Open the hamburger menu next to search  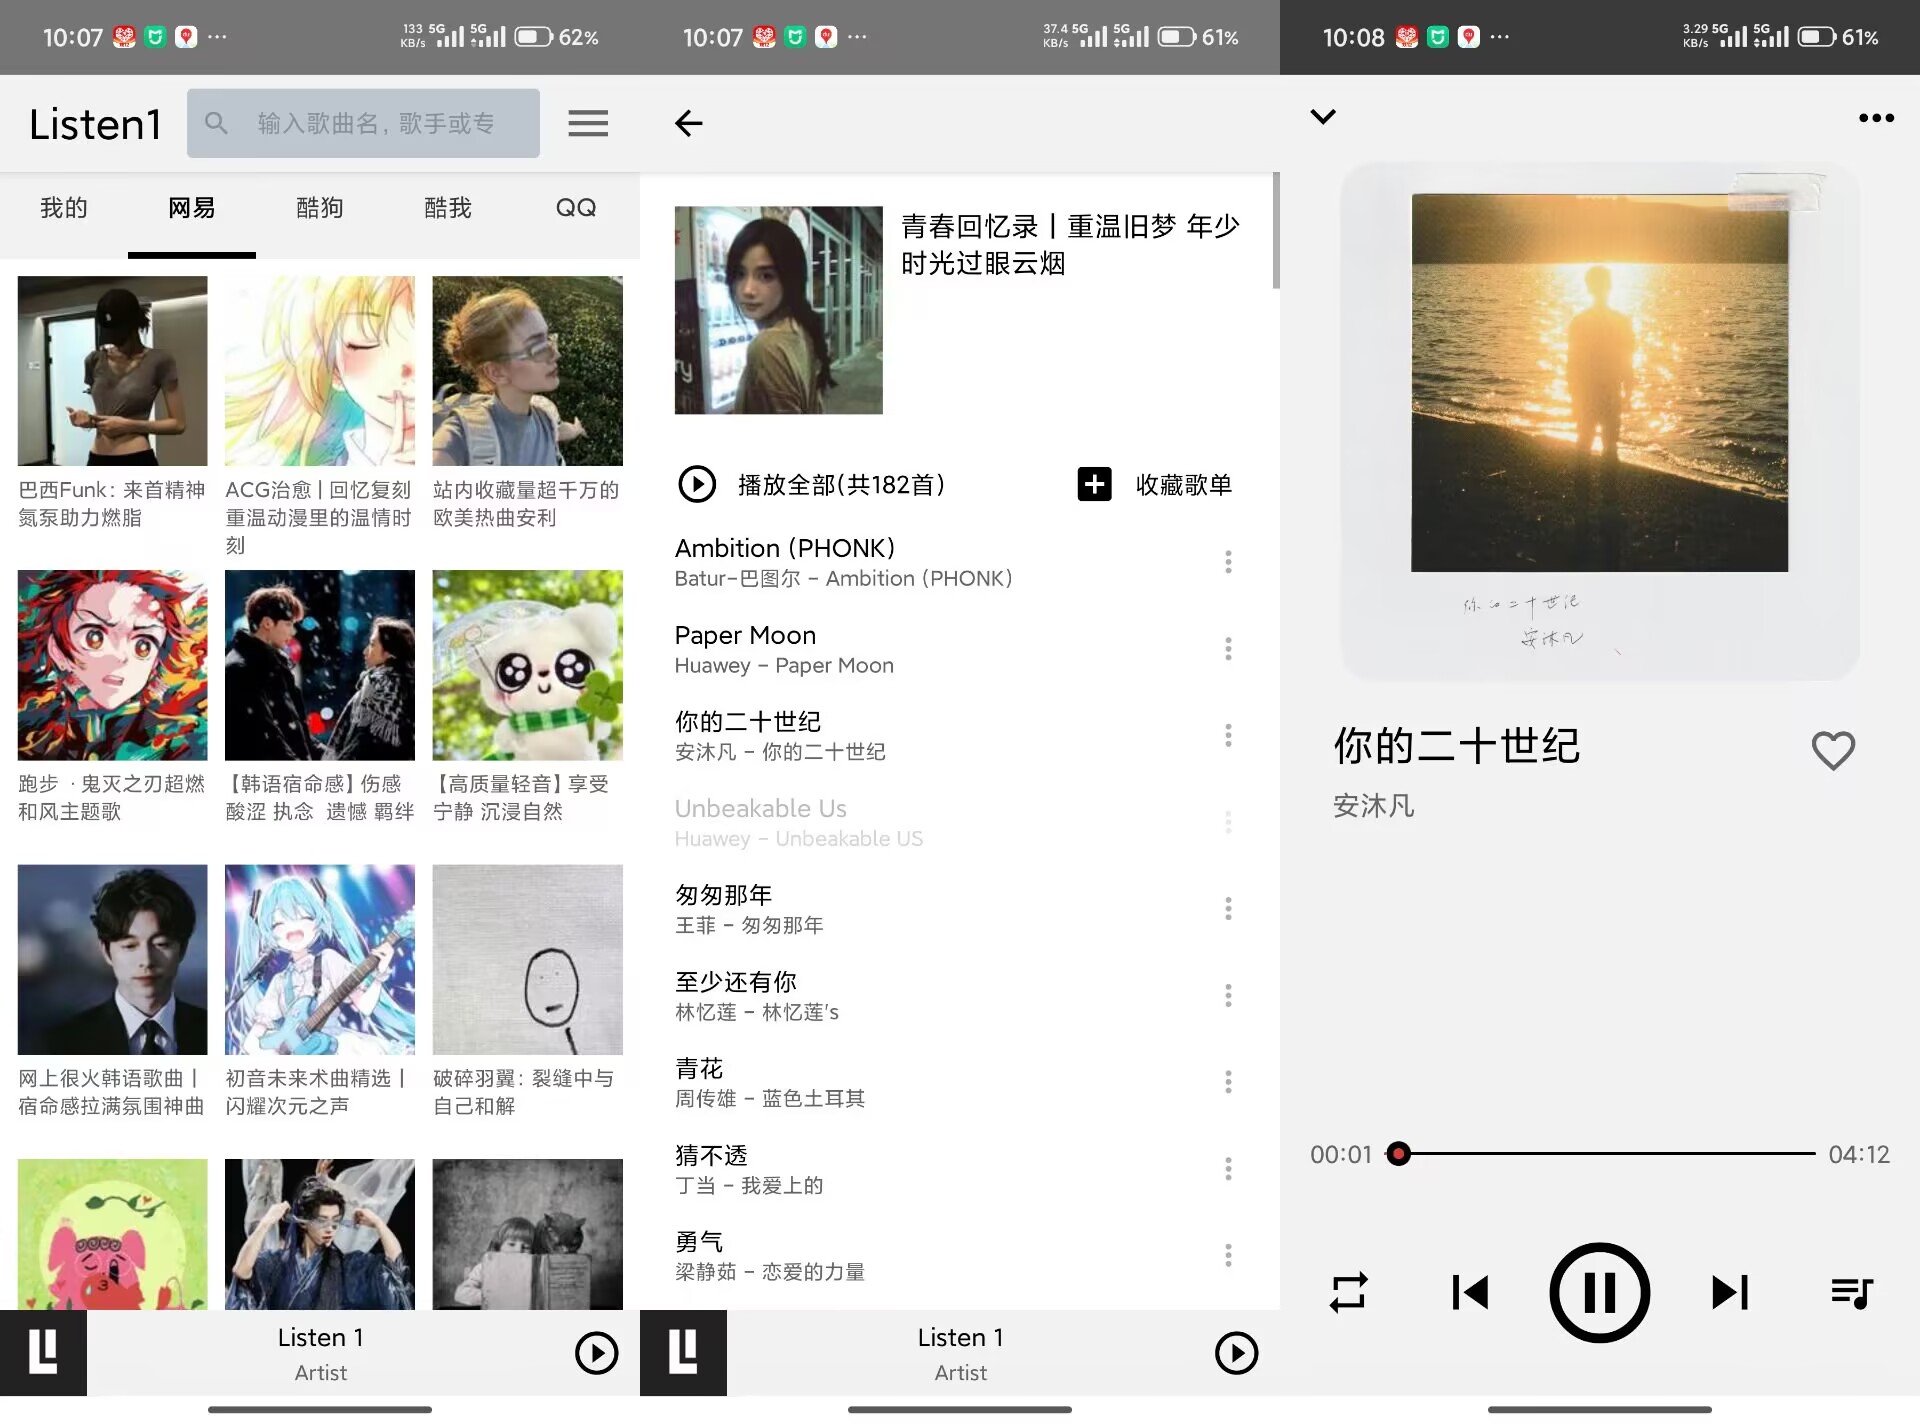[588, 122]
